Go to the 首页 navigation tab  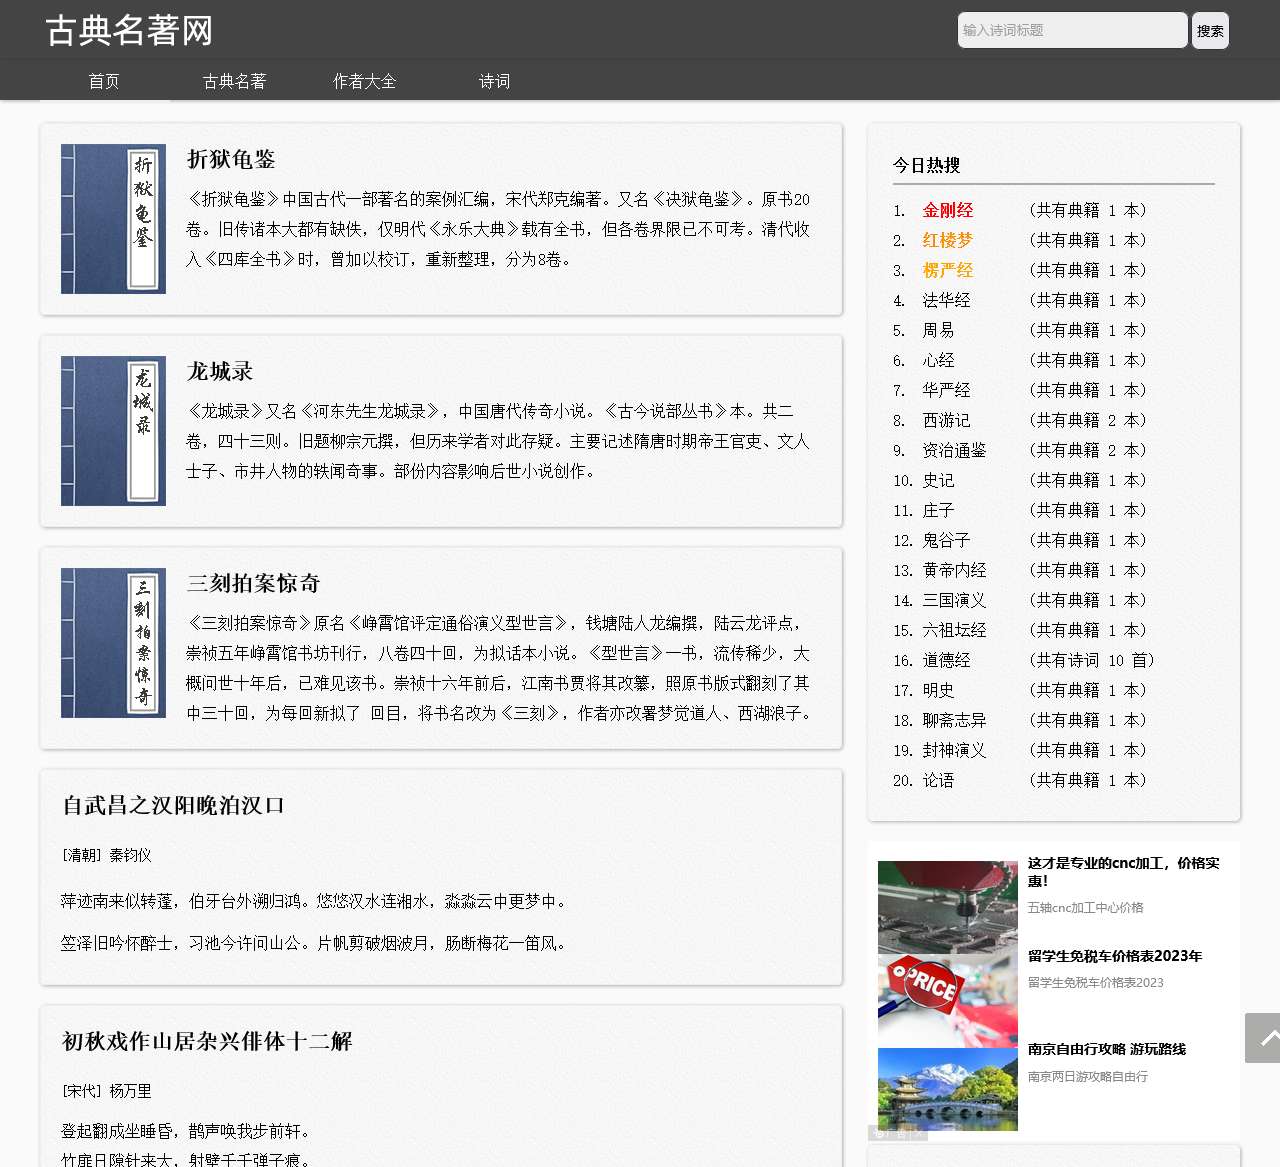pyautogui.click(x=104, y=81)
